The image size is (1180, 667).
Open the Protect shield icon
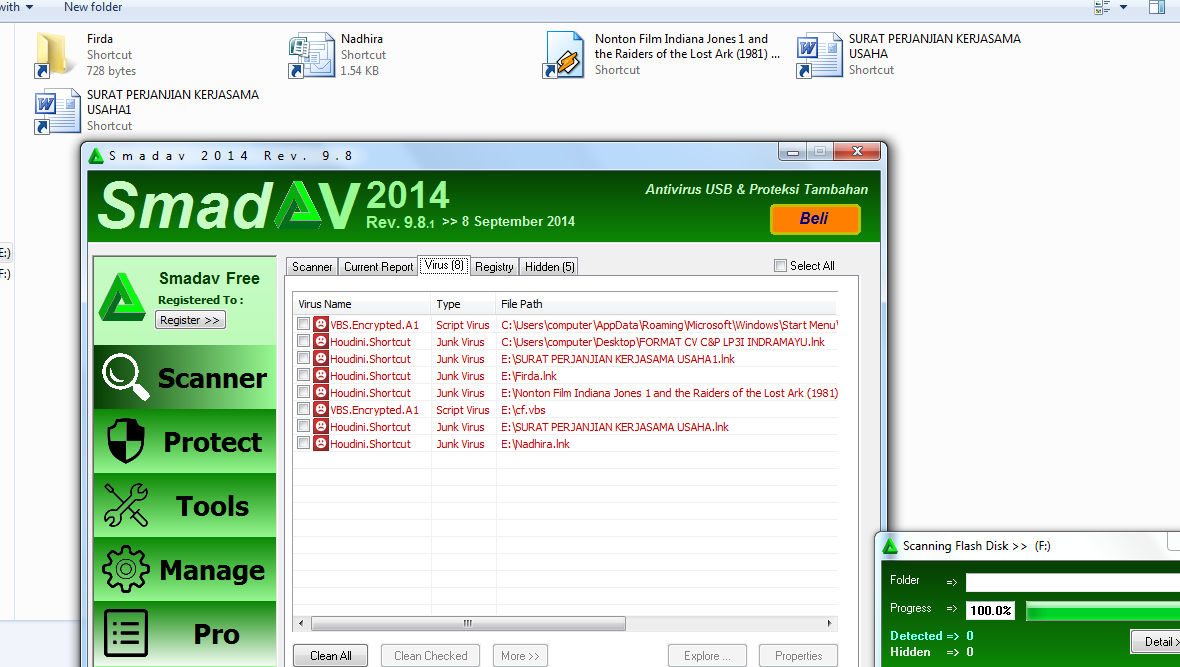pyautogui.click(x=126, y=440)
